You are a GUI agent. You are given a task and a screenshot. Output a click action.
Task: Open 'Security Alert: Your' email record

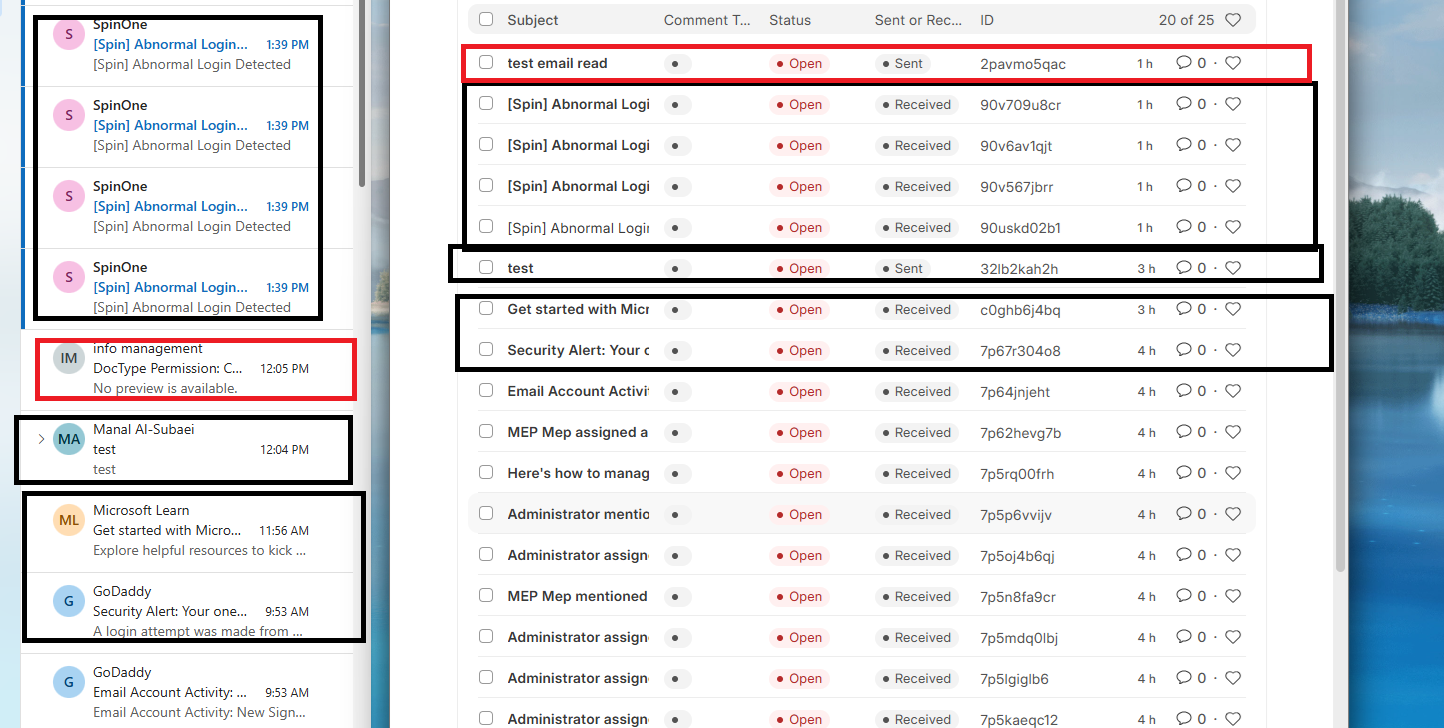click(578, 350)
